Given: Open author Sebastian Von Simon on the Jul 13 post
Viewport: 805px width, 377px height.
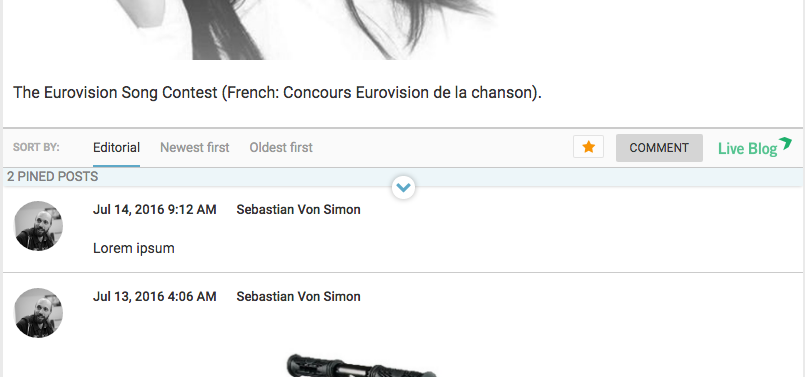Looking at the screenshot, I should pos(298,296).
